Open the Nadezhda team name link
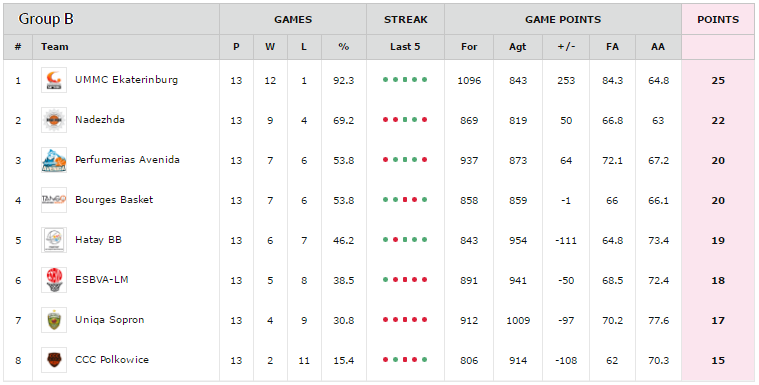Image resolution: width=759 pixels, height=385 pixels. [100, 120]
